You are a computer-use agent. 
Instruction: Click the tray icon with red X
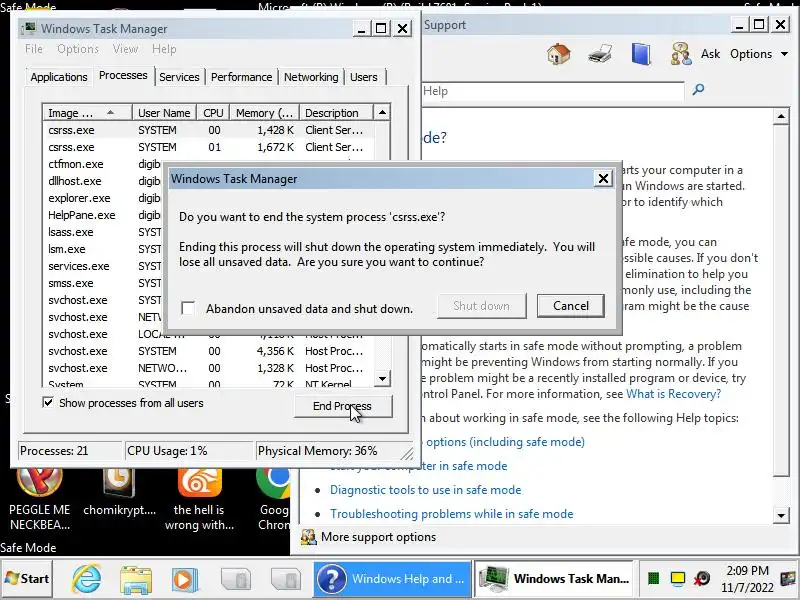[702, 578]
